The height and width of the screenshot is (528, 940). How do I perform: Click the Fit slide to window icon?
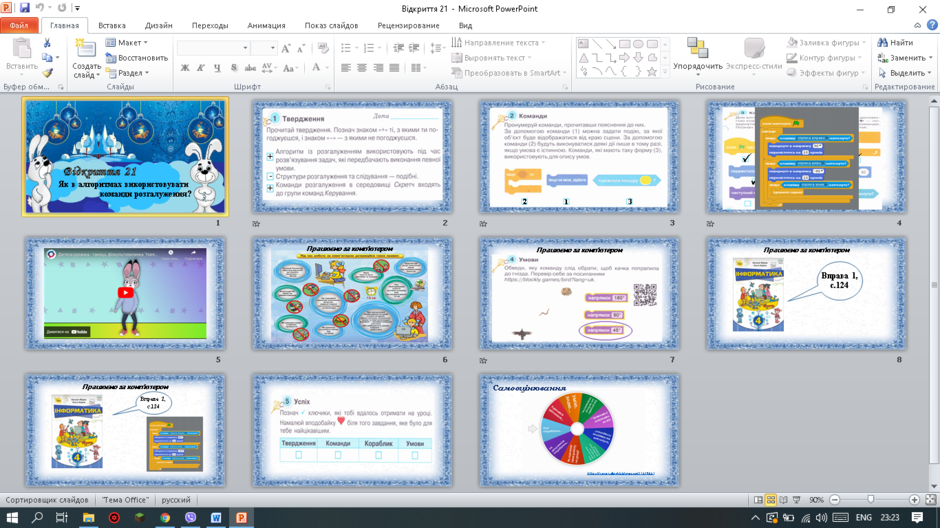[930, 500]
